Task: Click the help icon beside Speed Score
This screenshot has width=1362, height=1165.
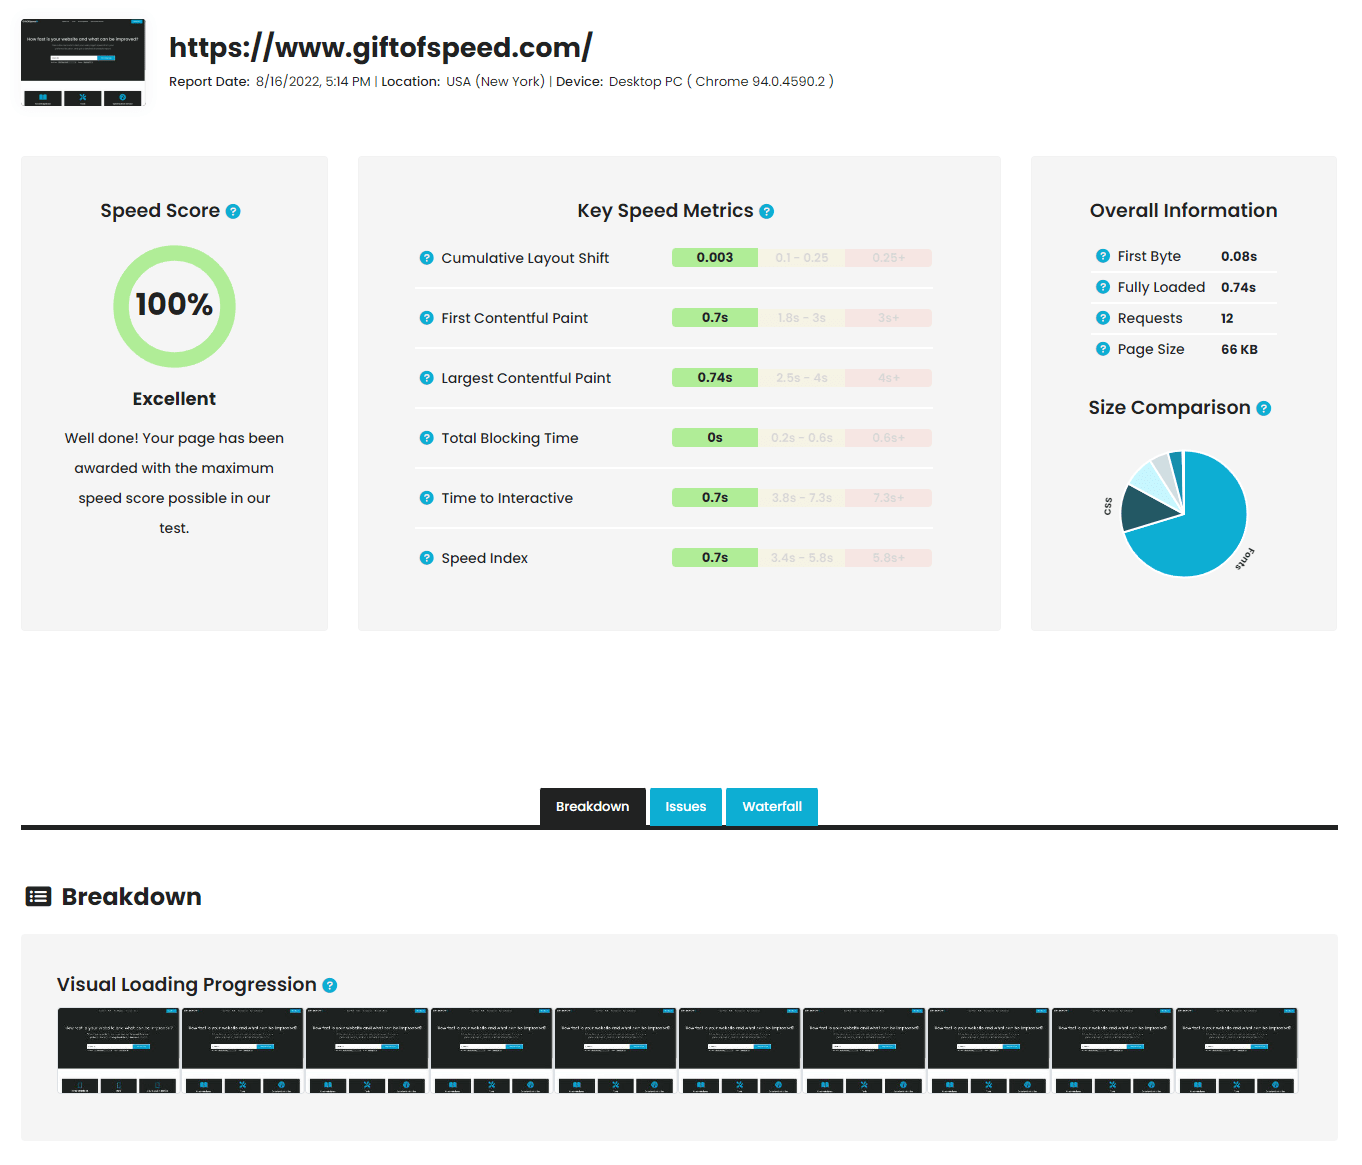Action: [x=233, y=211]
